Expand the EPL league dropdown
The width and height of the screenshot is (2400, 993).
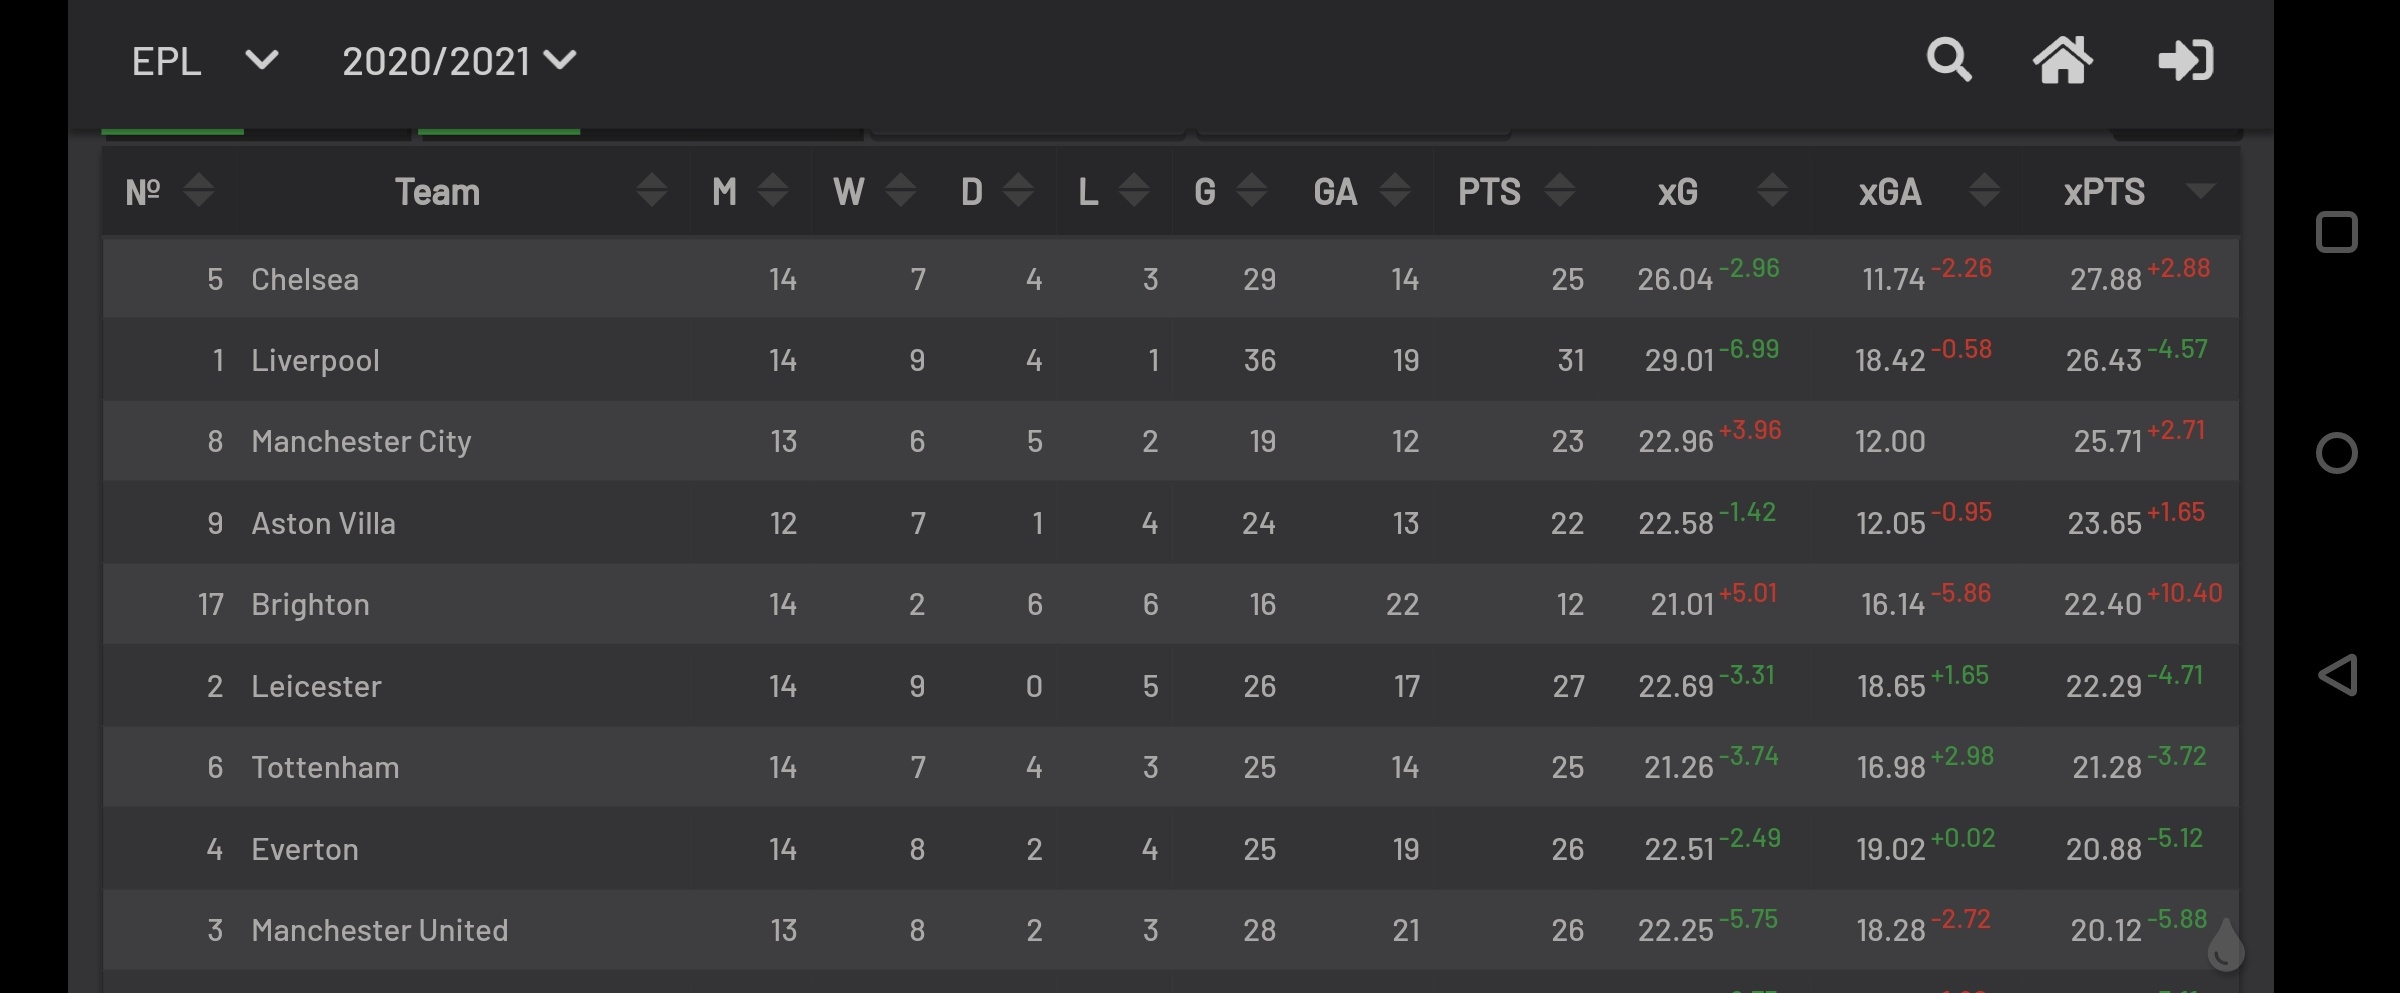tap(205, 61)
